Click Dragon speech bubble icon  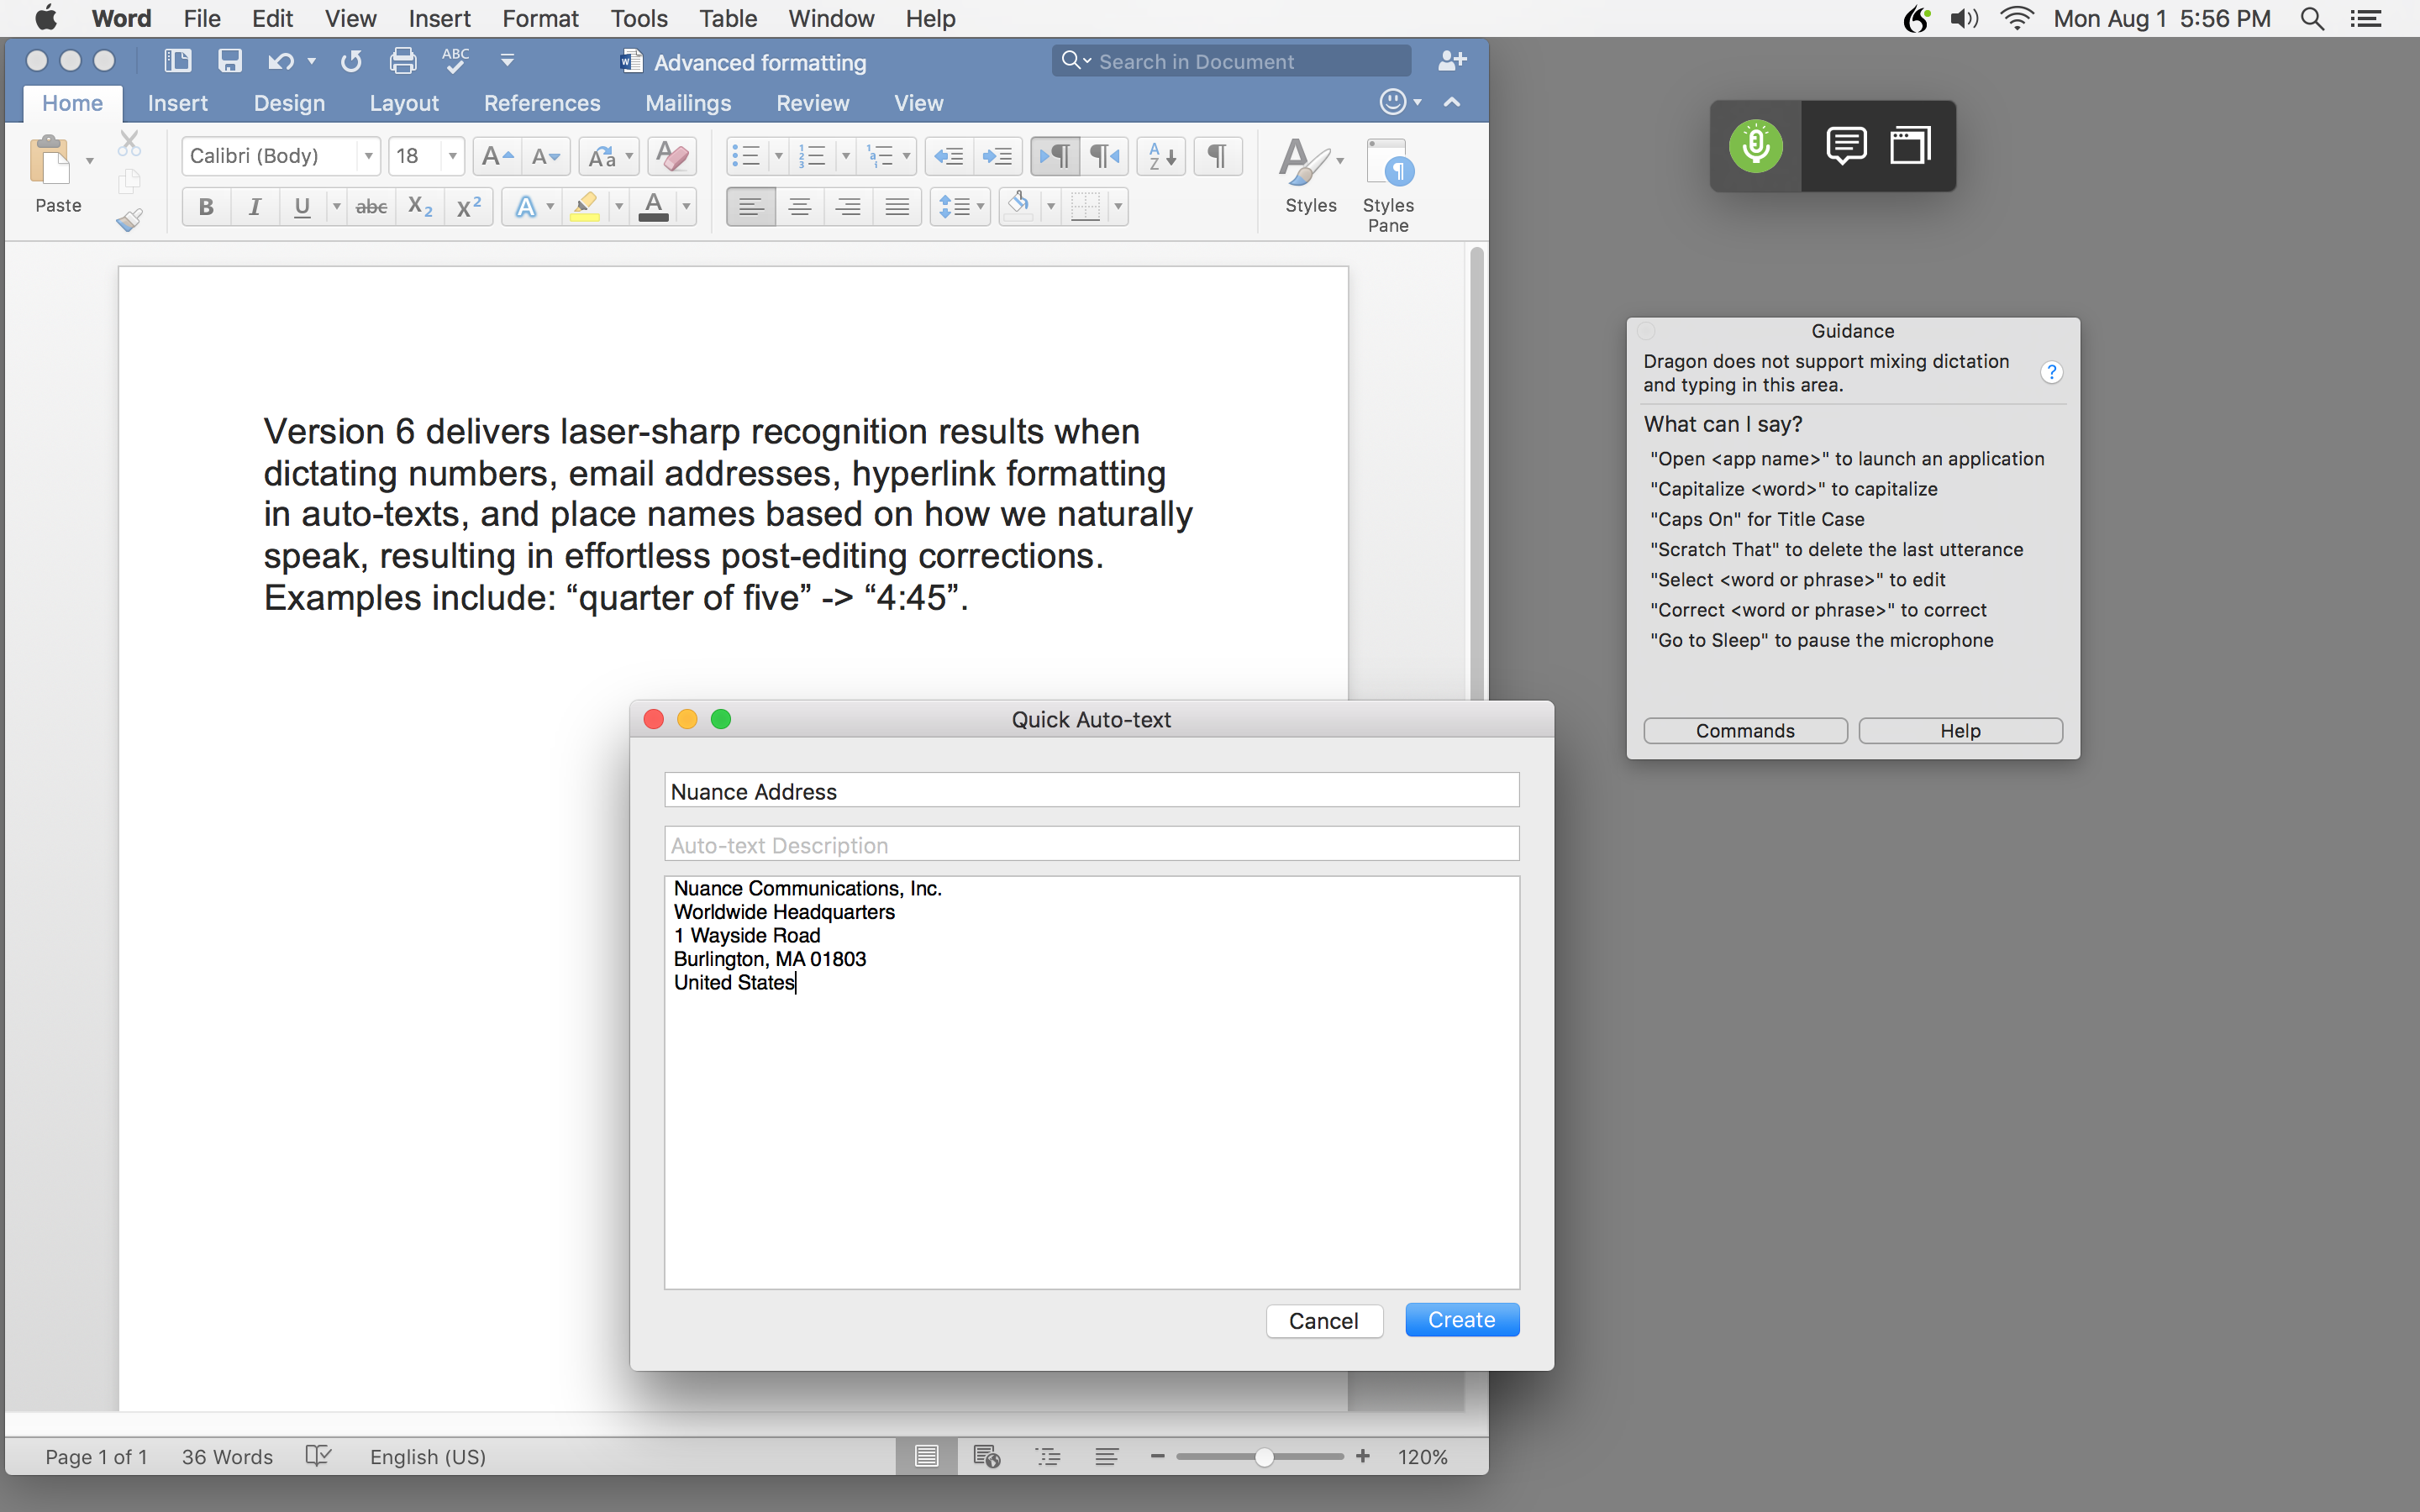pyautogui.click(x=1846, y=146)
